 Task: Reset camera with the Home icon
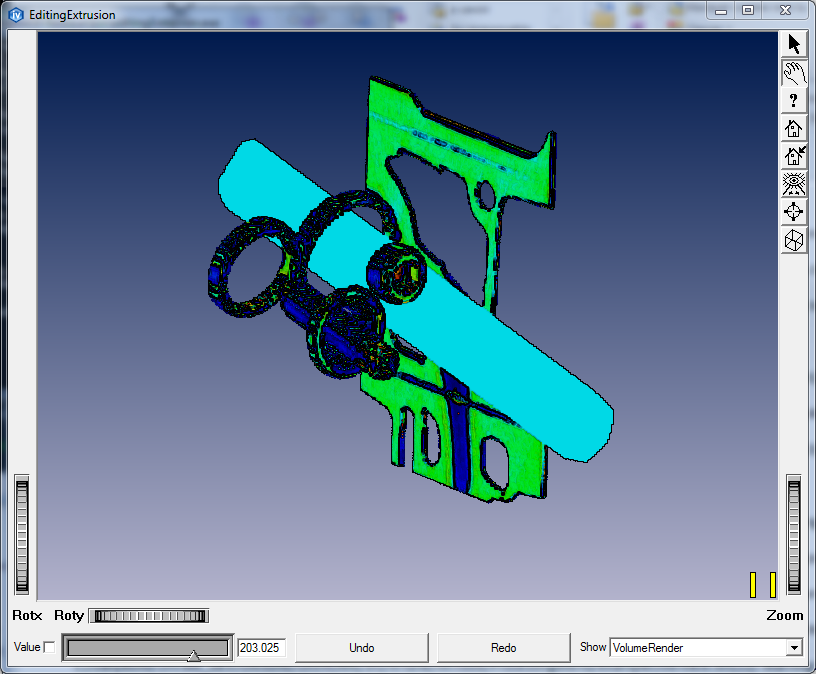coord(794,128)
